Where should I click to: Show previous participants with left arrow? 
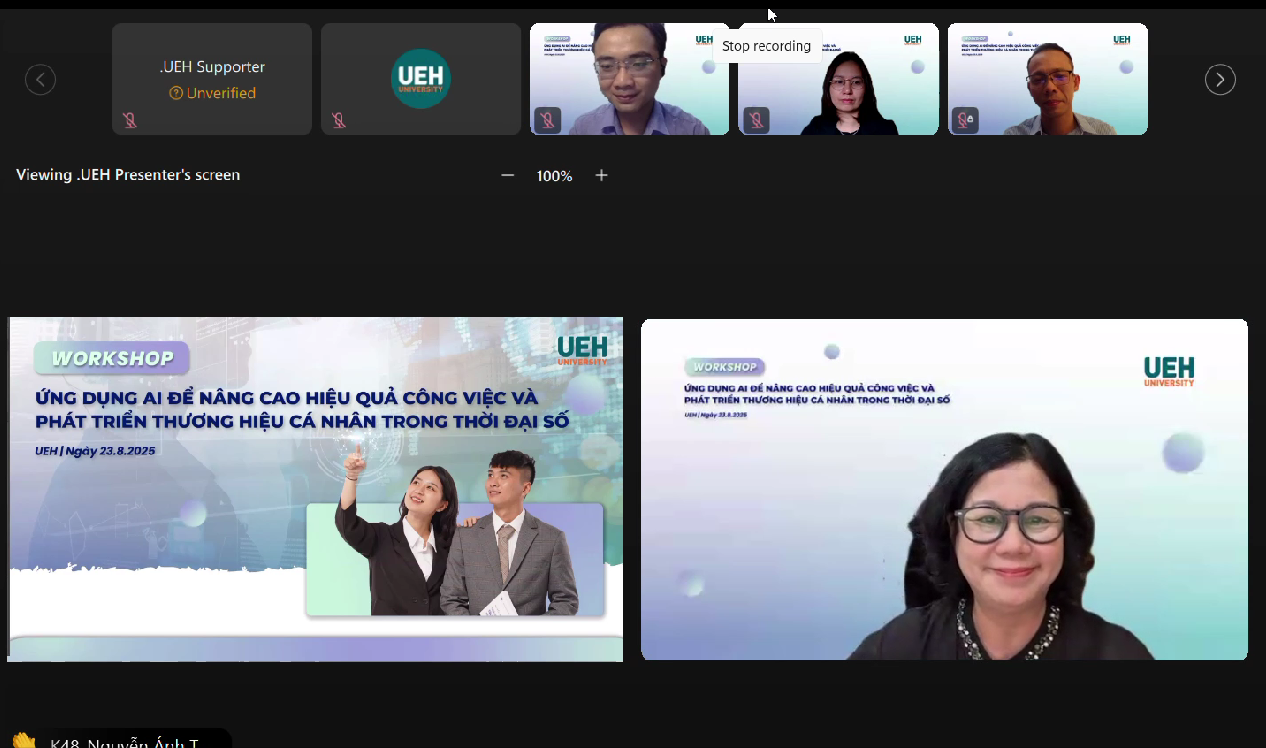pyautogui.click(x=40, y=79)
